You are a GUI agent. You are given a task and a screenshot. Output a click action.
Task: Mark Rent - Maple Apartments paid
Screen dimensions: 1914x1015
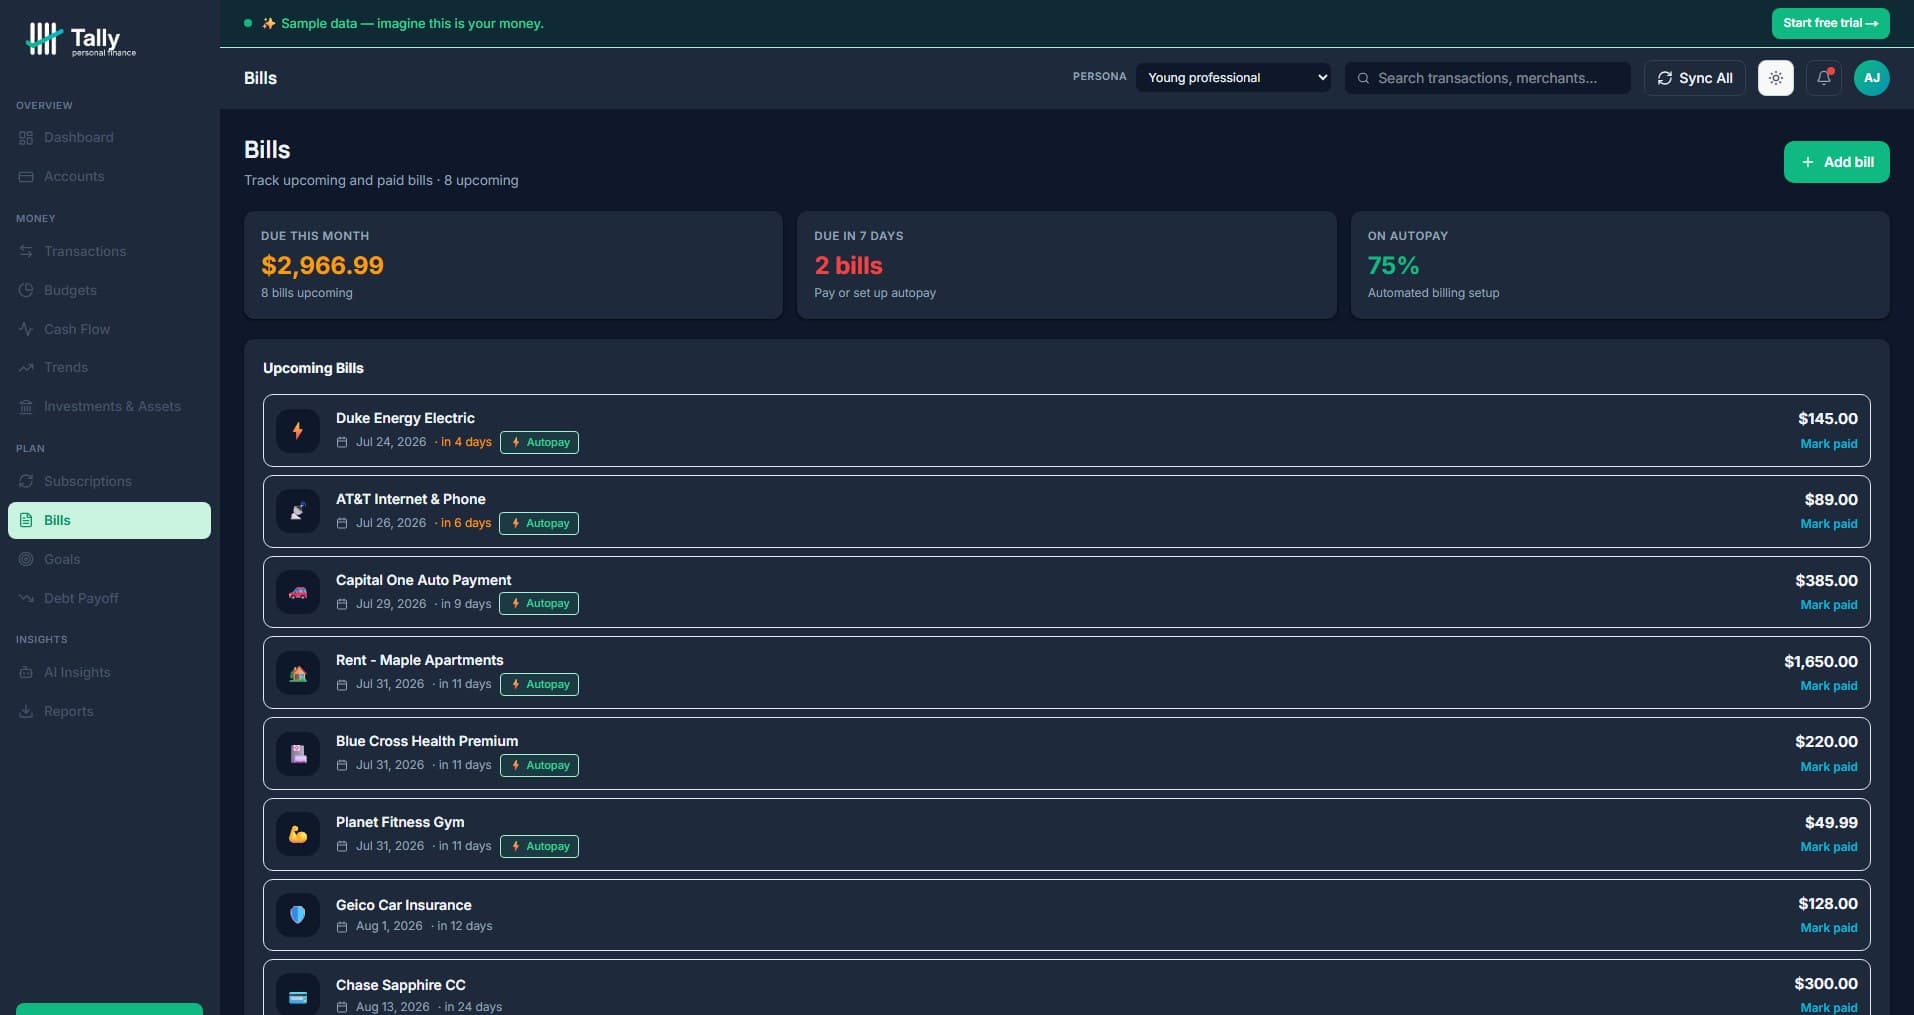pos(1828,686)
